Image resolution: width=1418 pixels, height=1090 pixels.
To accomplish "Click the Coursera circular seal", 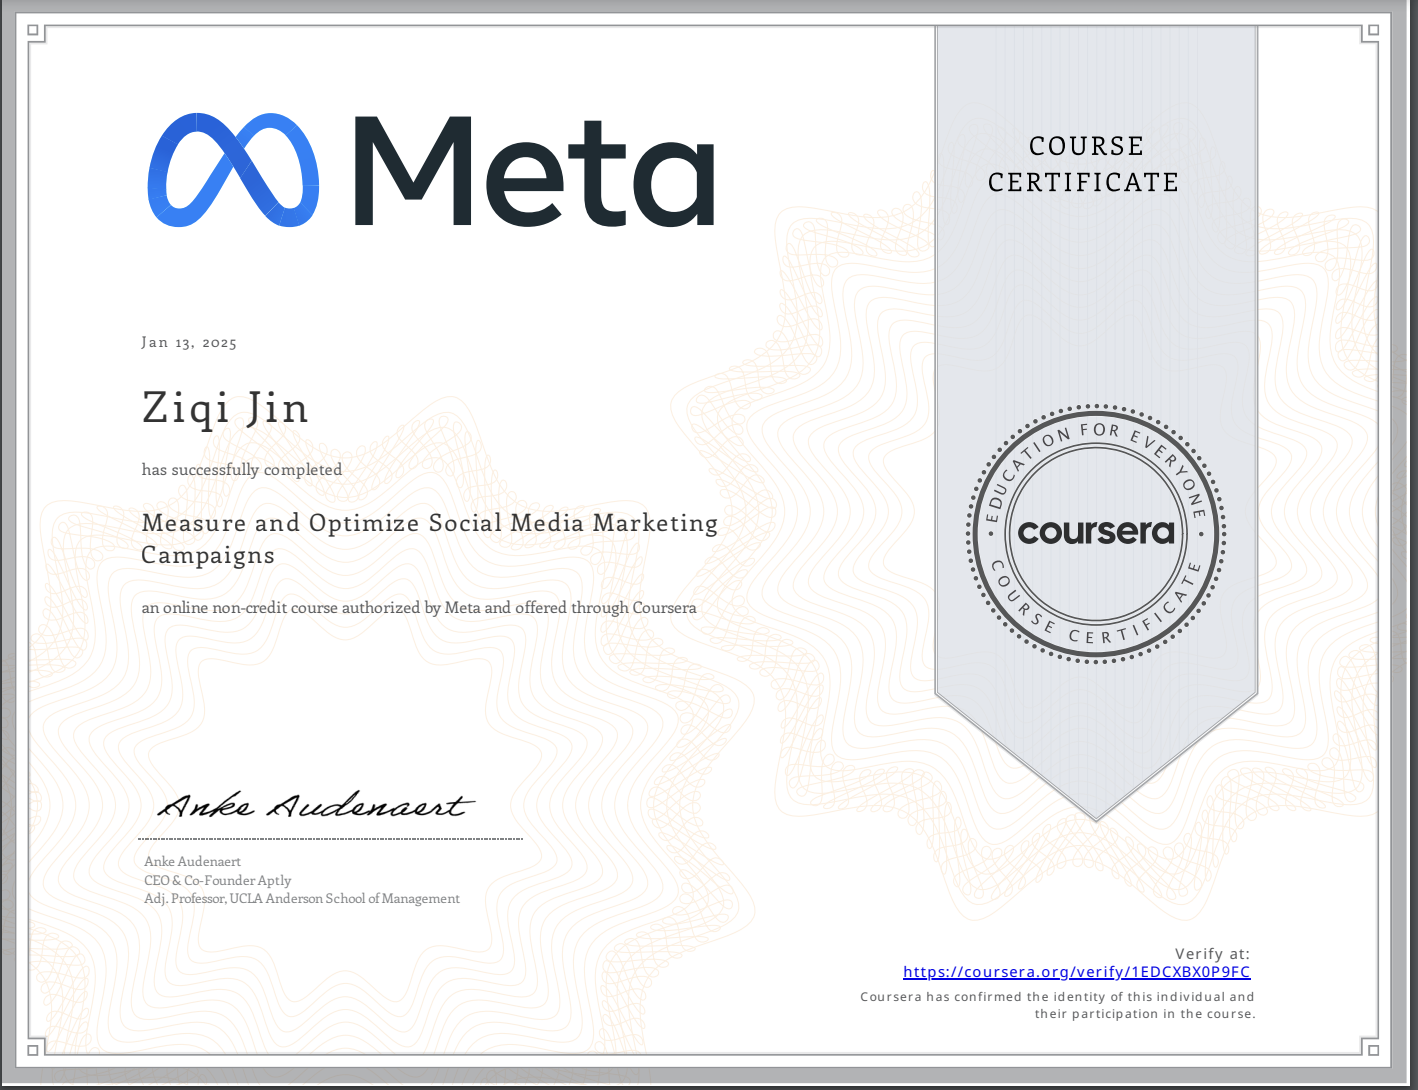I will (x=1096, y=533).
